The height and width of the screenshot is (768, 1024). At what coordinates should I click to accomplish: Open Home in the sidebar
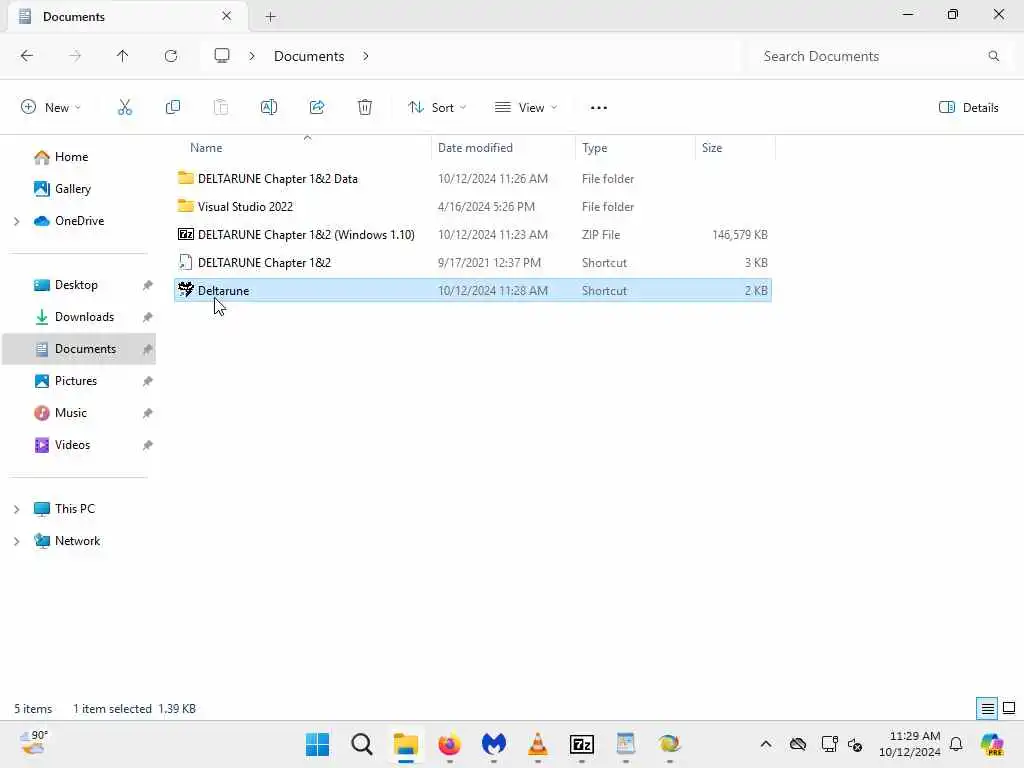[x=71, y=157]
